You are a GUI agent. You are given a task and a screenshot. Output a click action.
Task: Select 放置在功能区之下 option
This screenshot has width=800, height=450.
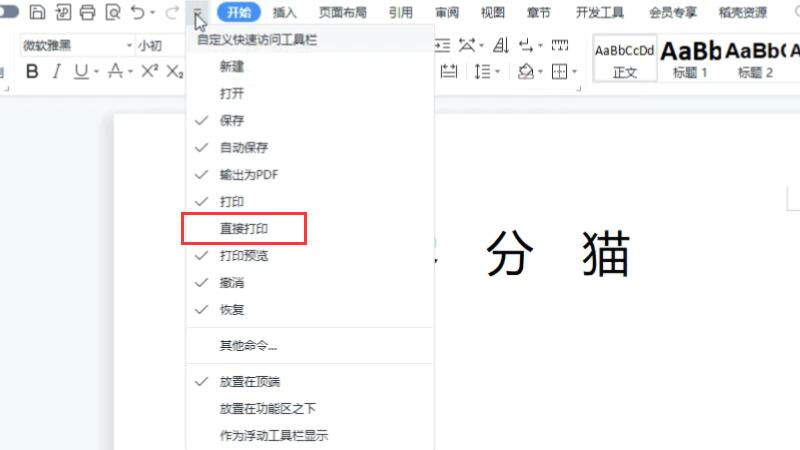tap(310, 409)
